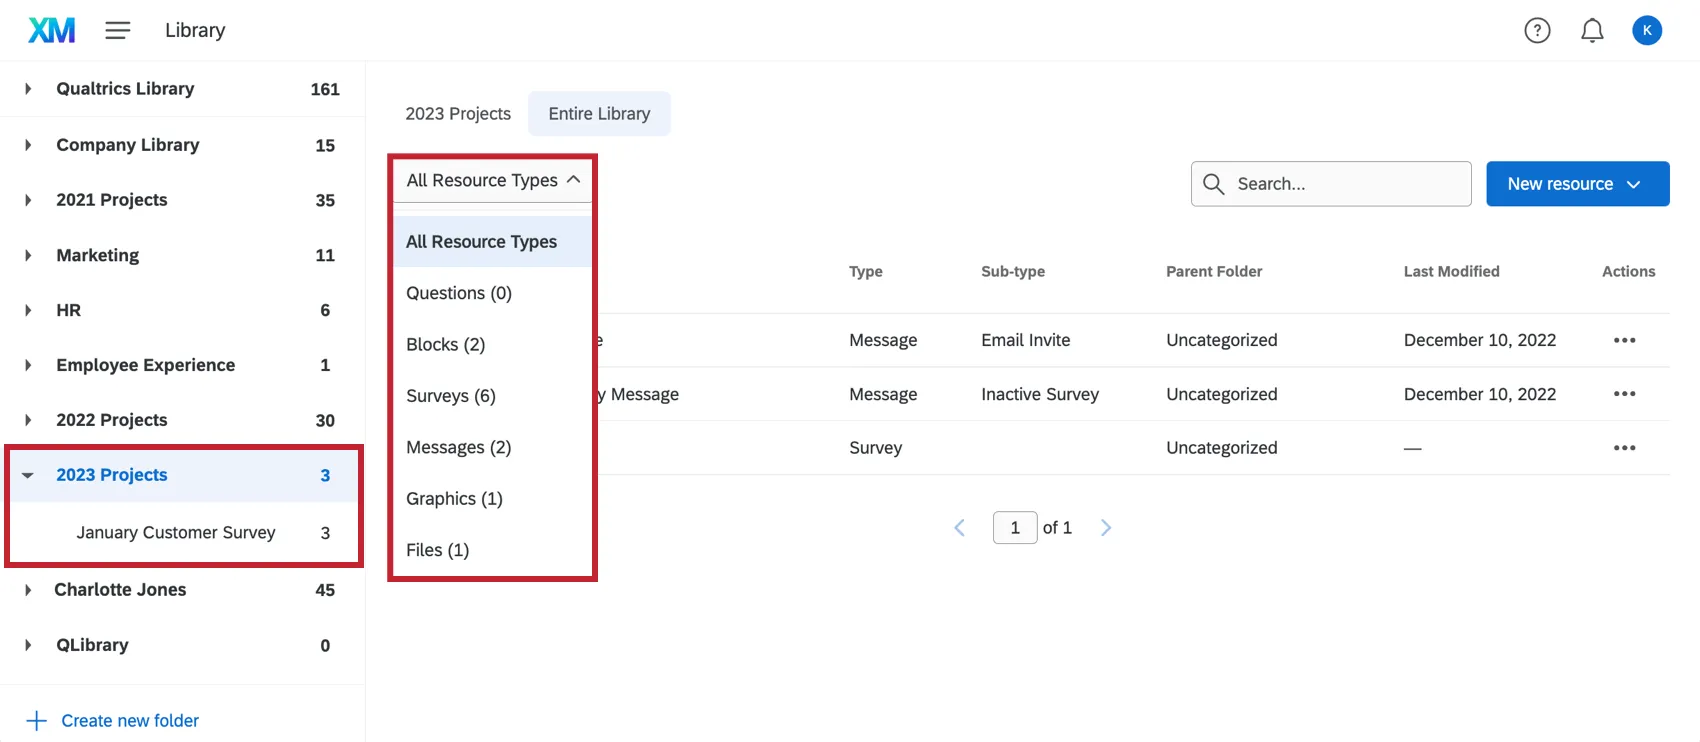The image size is (1700, 742).
Task: Open the notifications bell
Action: [1592, 31]
